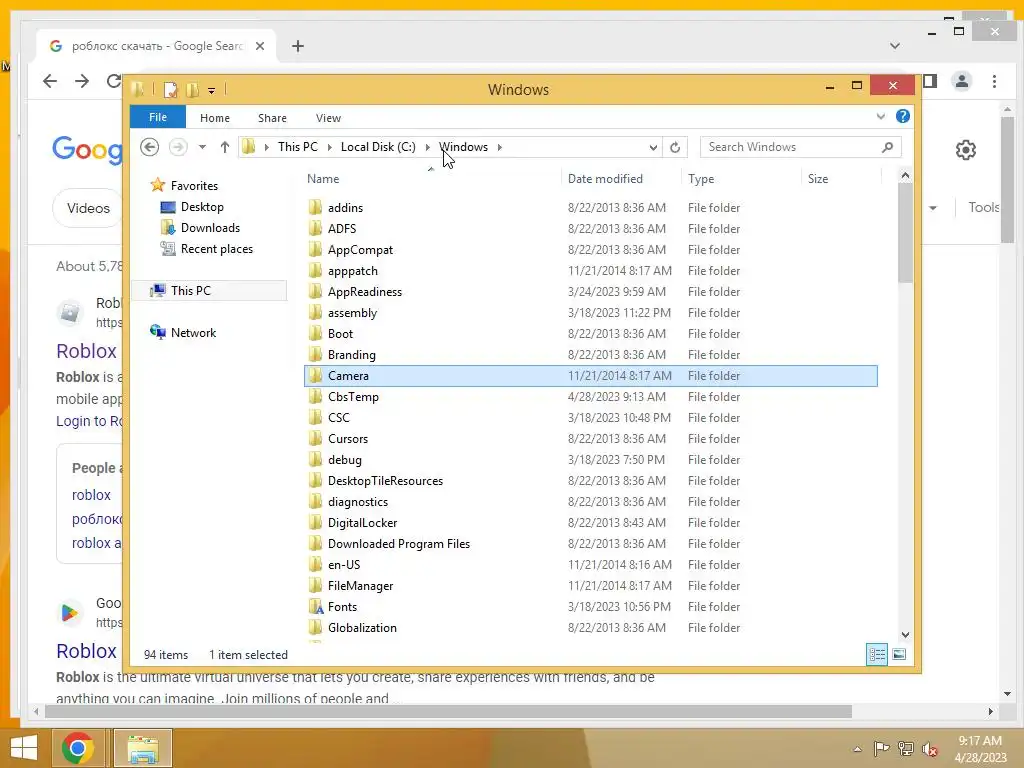This screenshot has width=1024, height=768.
Task: Click Local Disk (C:) breadcrumb
Action: (378, 147)
